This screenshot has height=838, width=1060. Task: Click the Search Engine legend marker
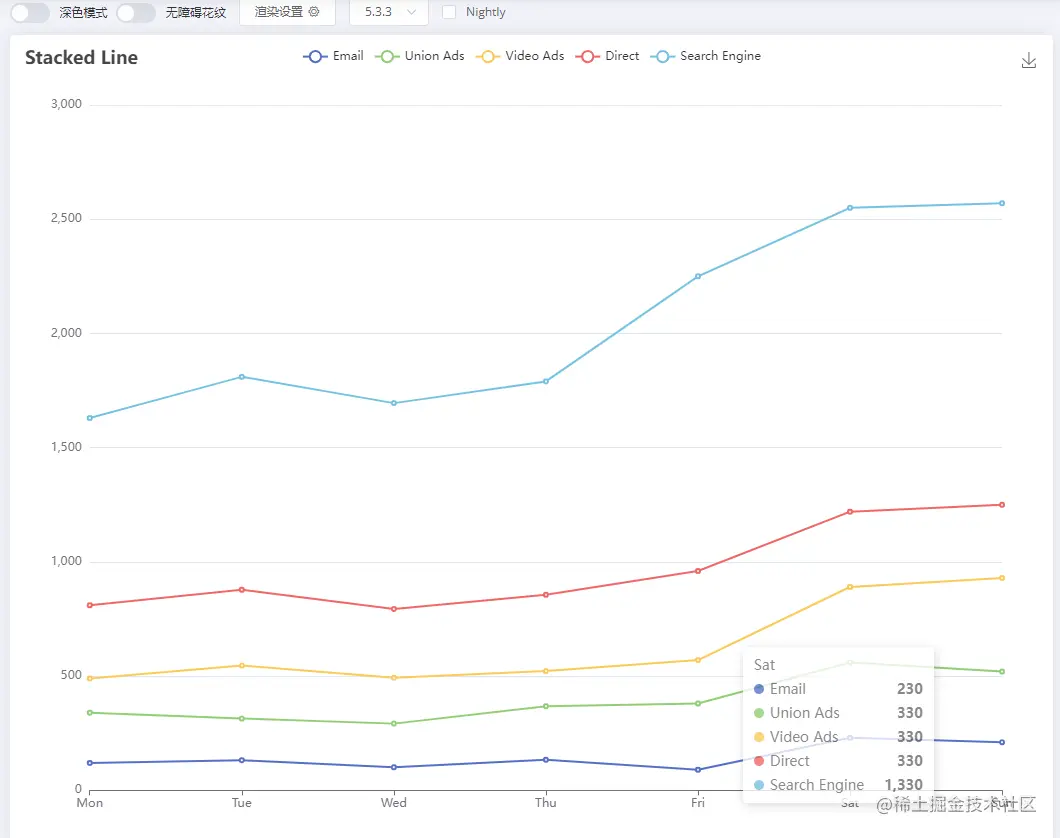click(662, 57)
